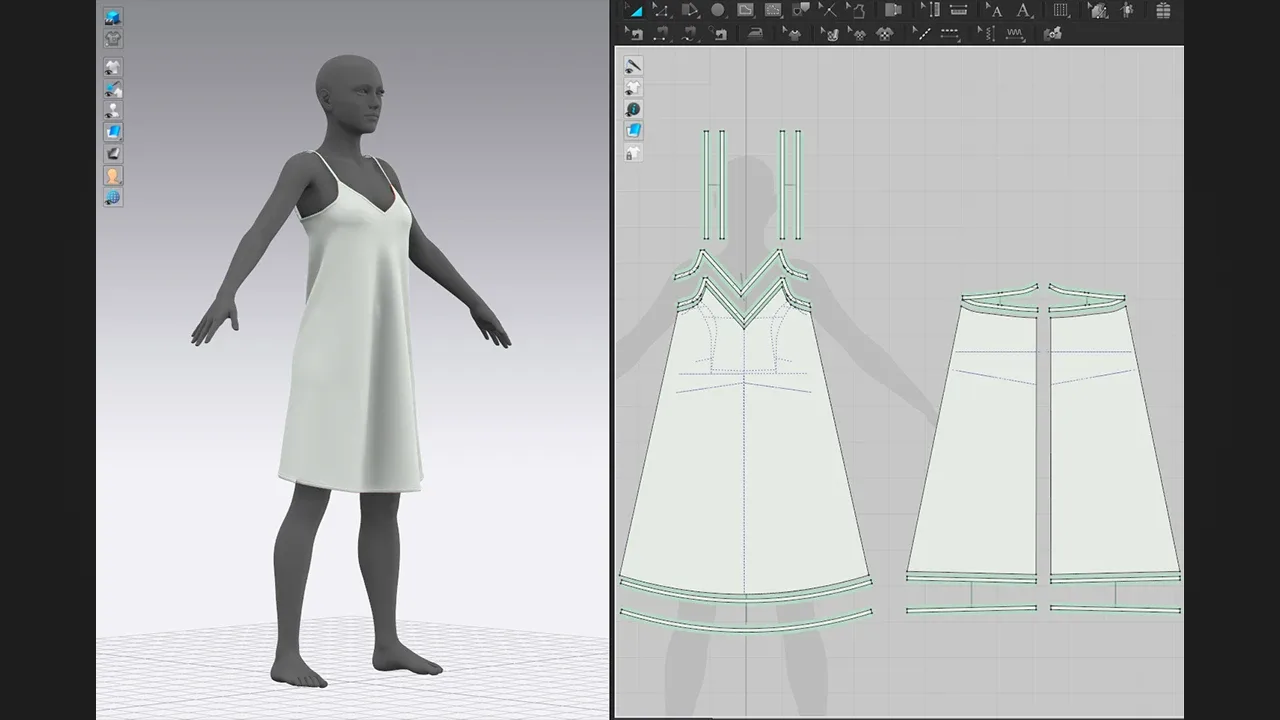Screen dimensions: 1280x720
Task: Select the Edit Pattern tool with blue triangle
Action: pyautogui.click(x=634, y=10)
